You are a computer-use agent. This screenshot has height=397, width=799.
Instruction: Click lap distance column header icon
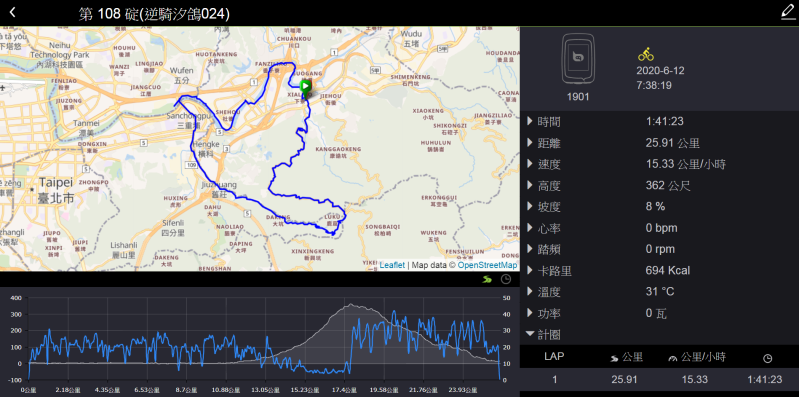614,358
